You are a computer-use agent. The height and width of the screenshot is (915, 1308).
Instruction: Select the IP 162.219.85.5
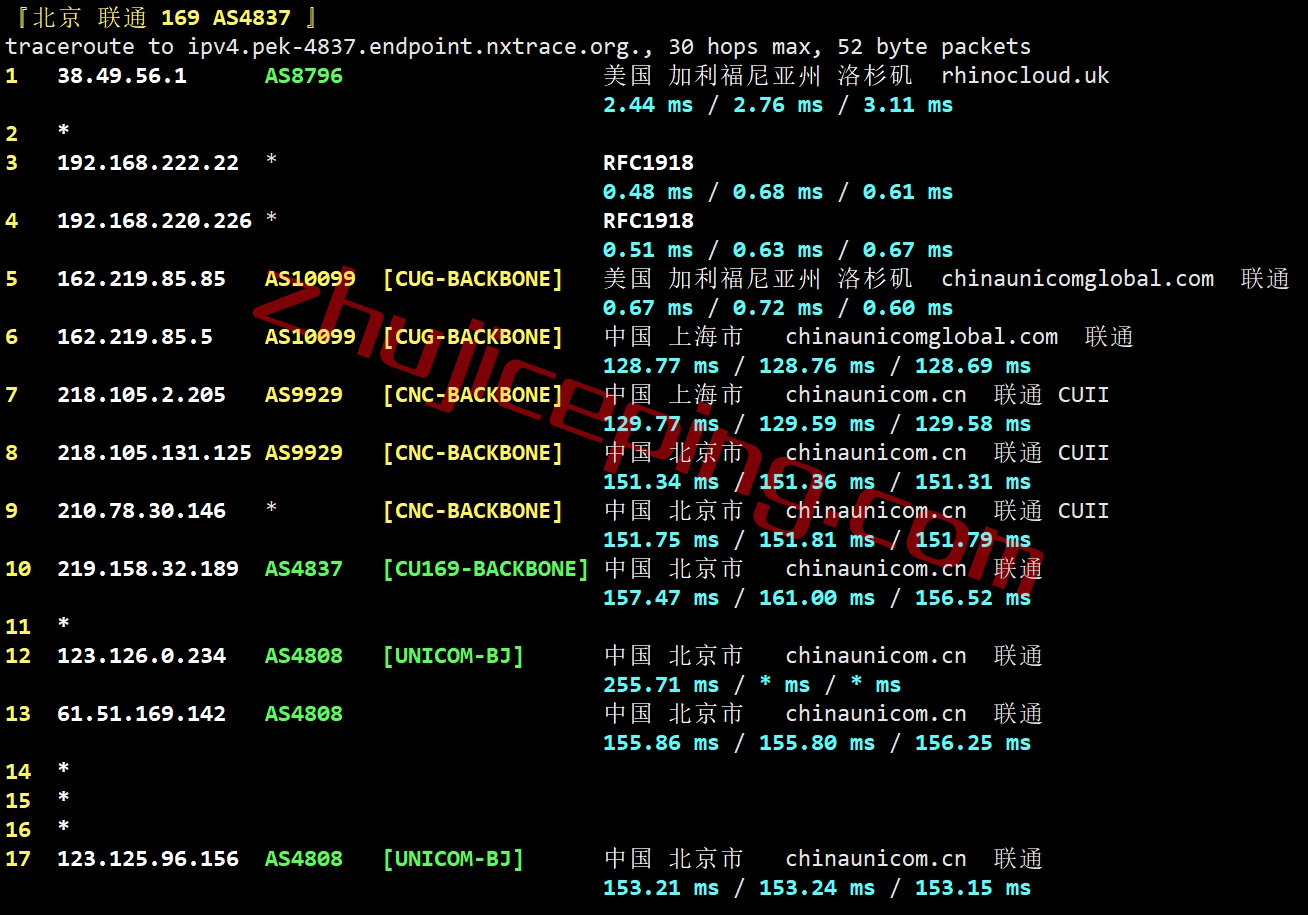[135, 337]
